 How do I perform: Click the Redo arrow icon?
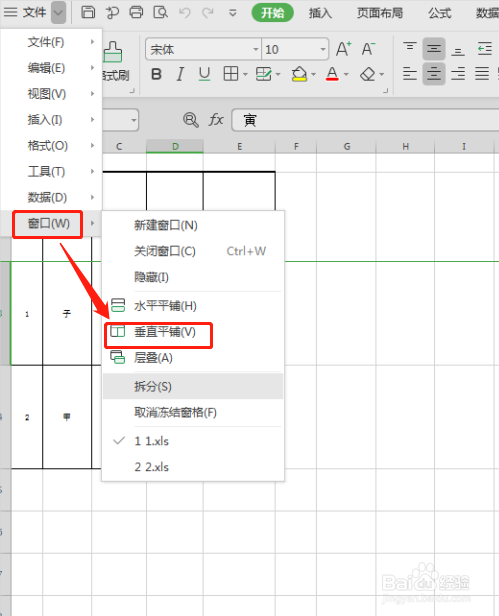click(x=207, y=13)
